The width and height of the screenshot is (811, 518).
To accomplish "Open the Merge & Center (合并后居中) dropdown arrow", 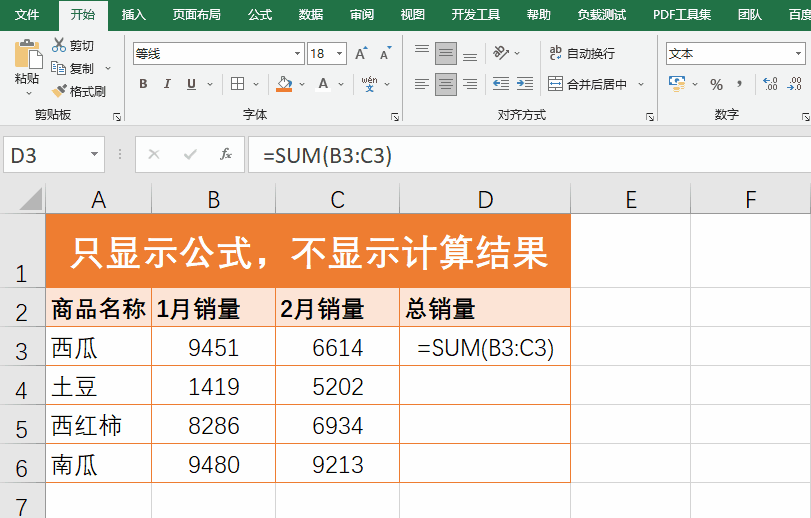I will pos(641,85).
